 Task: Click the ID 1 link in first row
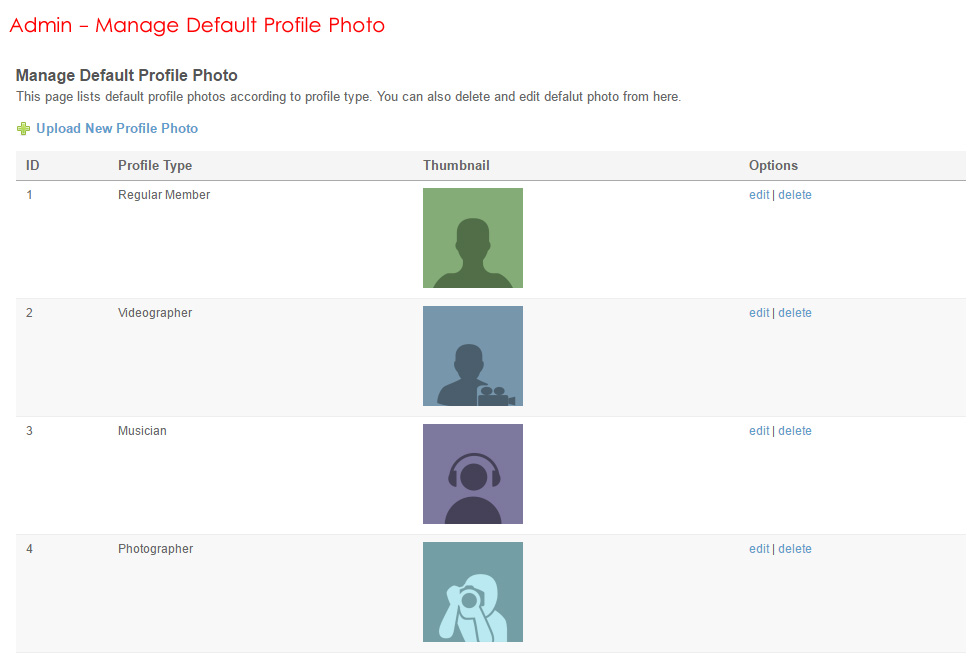pyautogui.click(x=30, y=195)
